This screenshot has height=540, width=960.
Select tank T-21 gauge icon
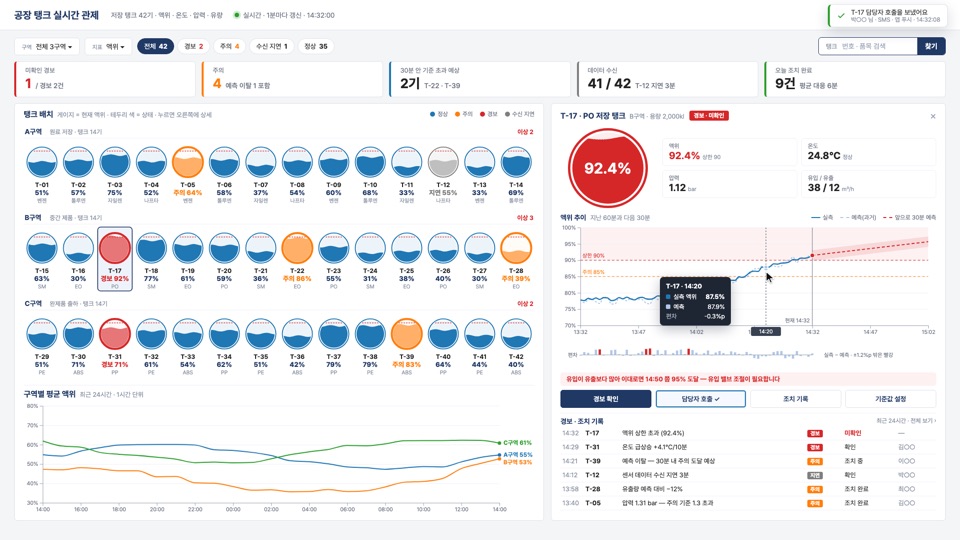[261, 248]
